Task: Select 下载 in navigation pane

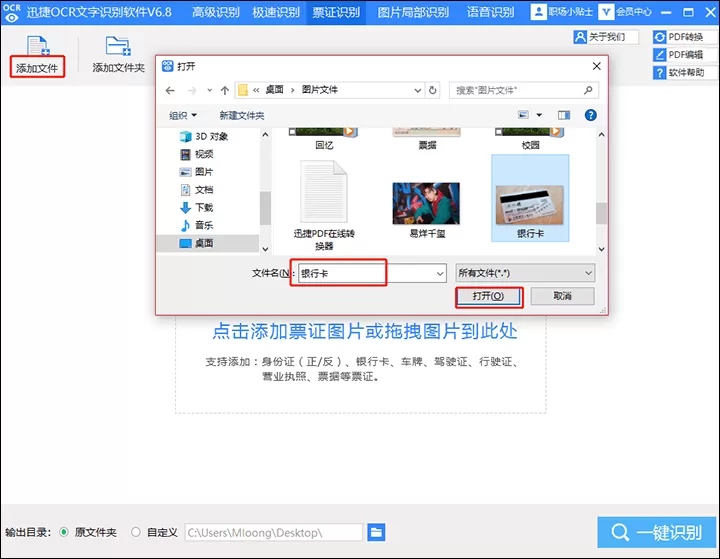Action: pos(197,208)
